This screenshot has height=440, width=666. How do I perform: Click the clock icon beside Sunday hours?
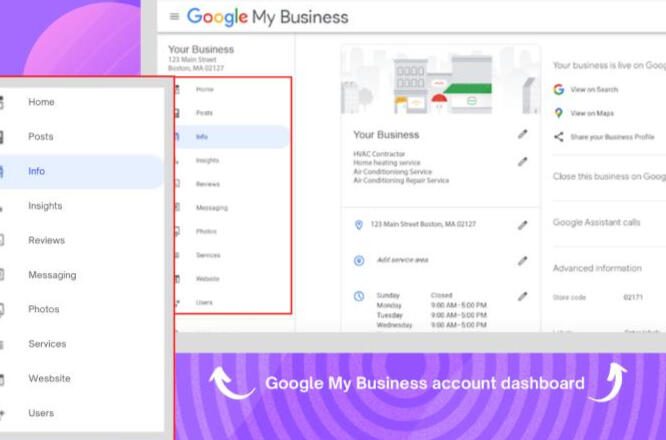(x=359, y=296)
